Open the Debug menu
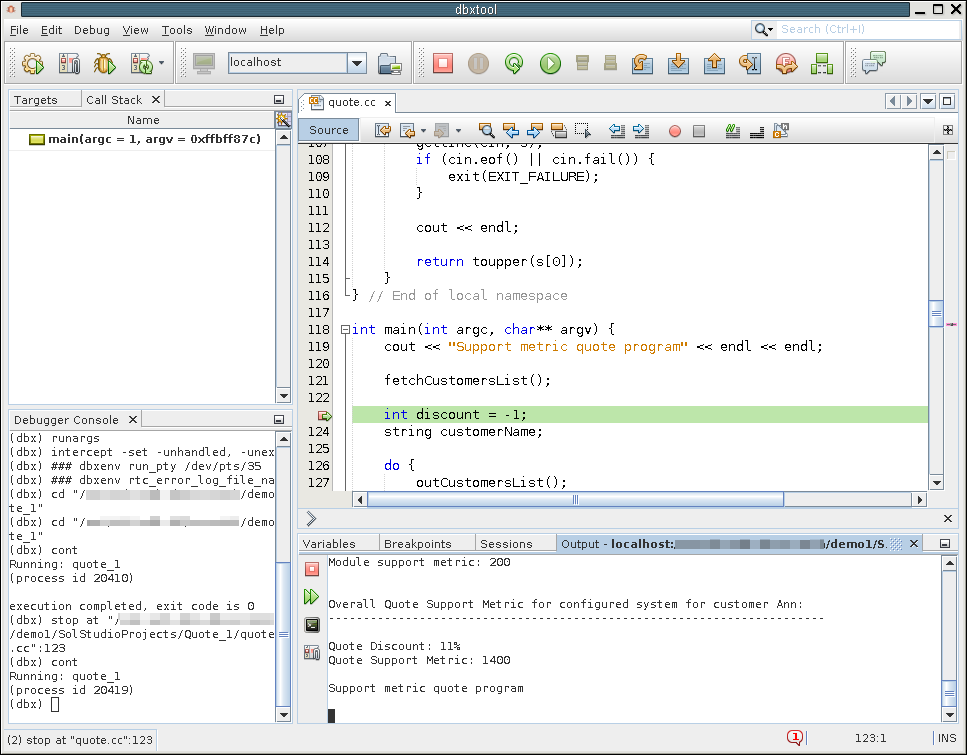Screen dimensions: 967x755 92,30
